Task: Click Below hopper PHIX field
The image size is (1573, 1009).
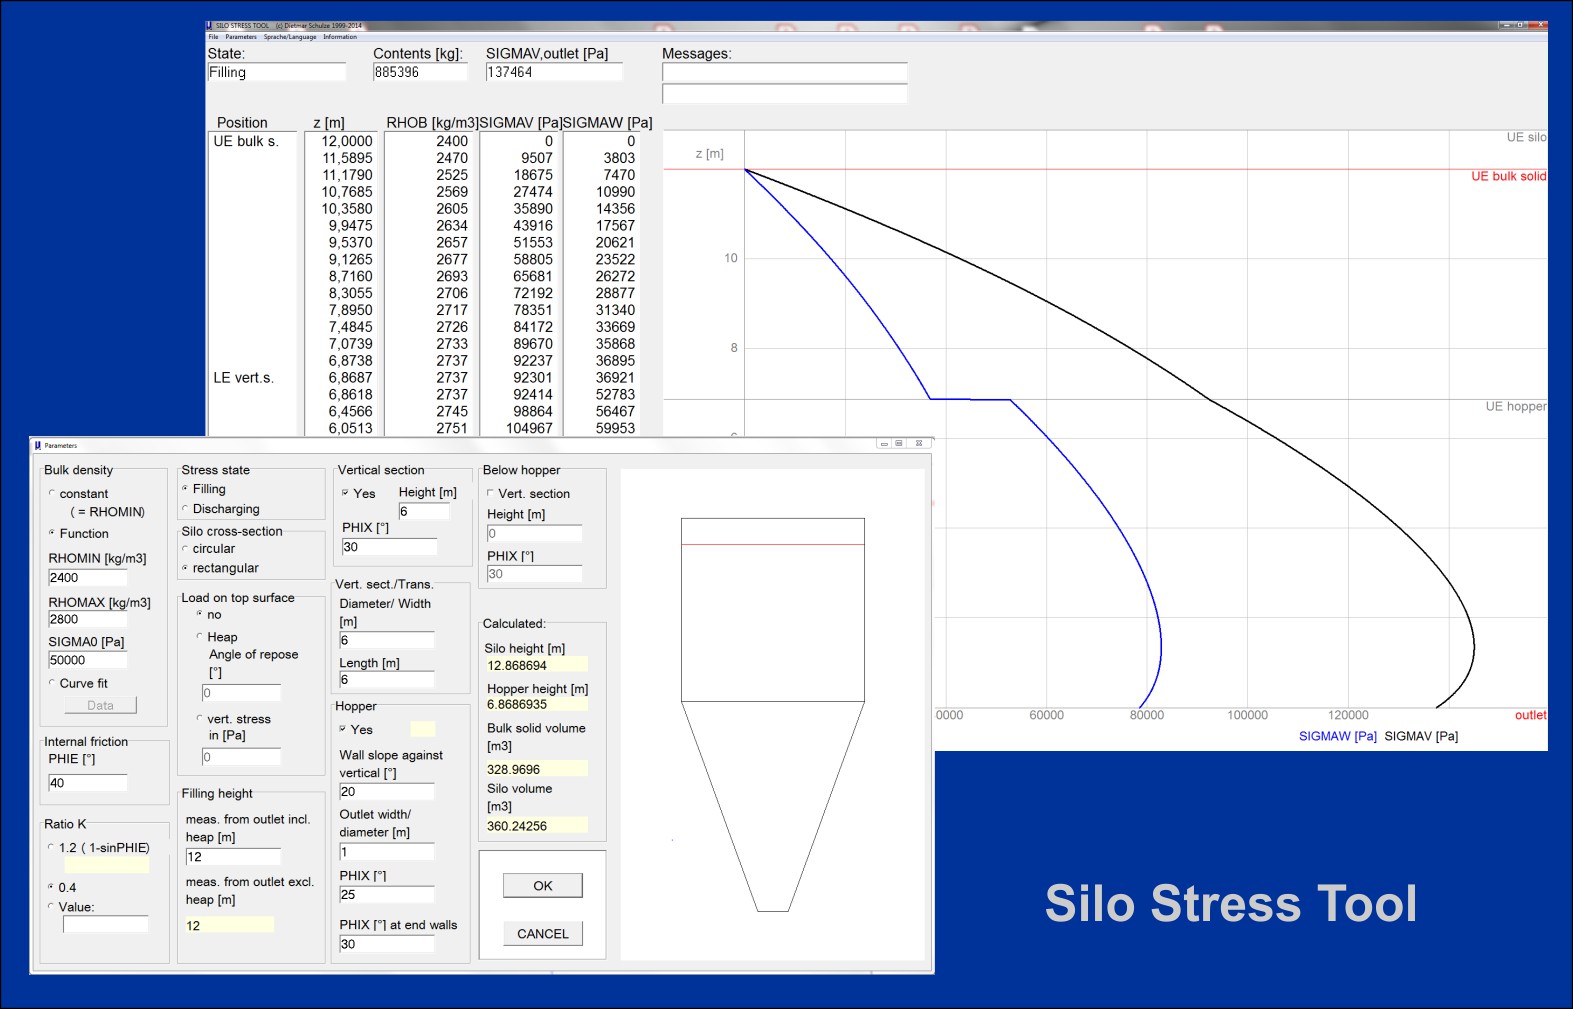Action: [x=534, y=574]
